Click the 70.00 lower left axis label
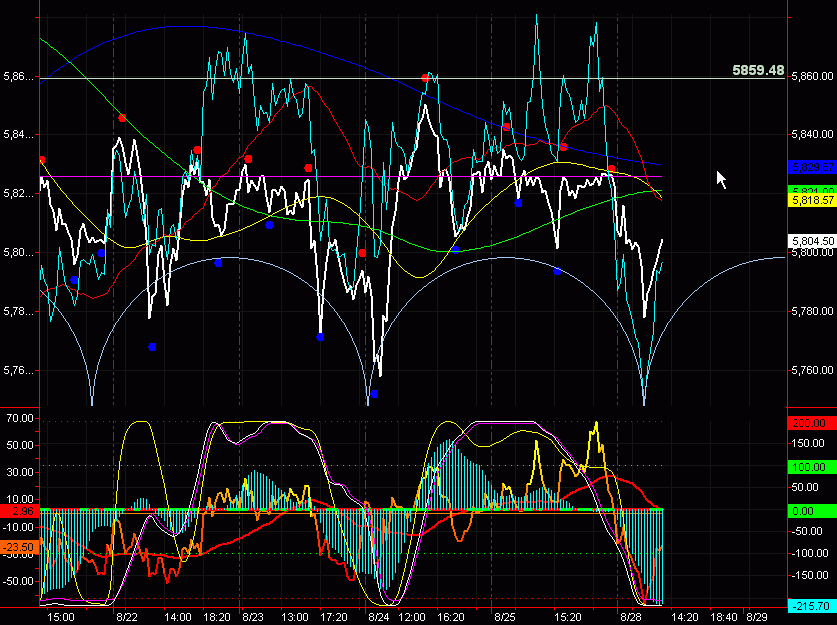The height and width of the screenshot is (625, 837). pos(20,418)
